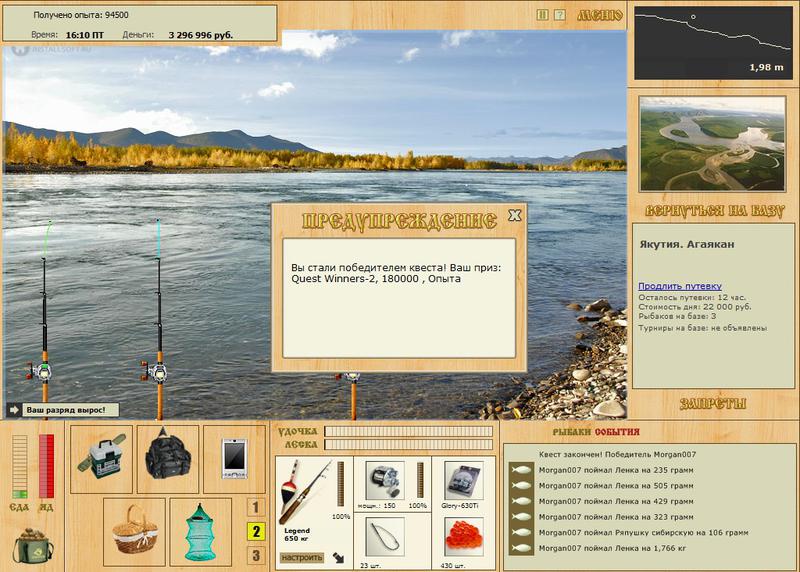This screenshot has height=572, width=800.
Task: Open the mobile phone icon
Action: (235, 458)
